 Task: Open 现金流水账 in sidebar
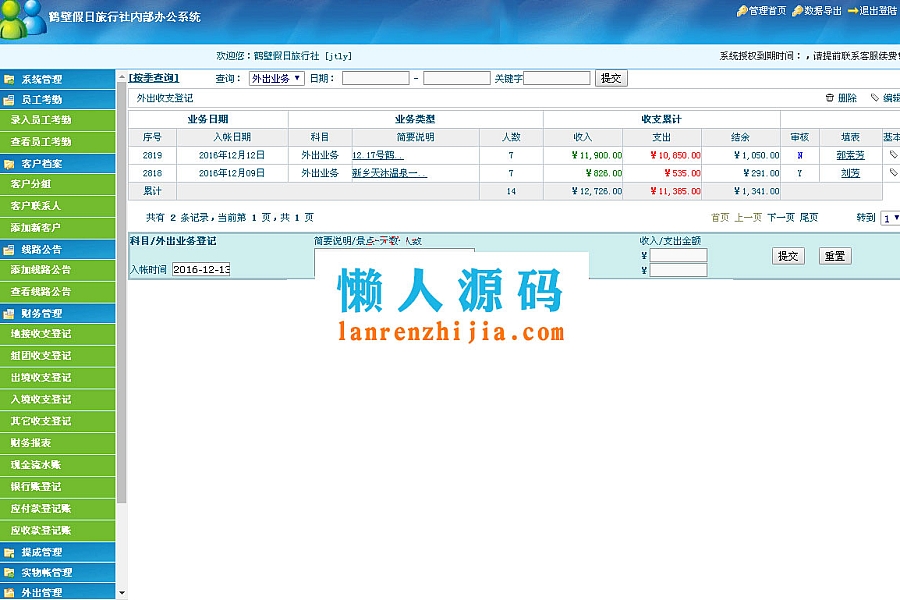(57, 465)
